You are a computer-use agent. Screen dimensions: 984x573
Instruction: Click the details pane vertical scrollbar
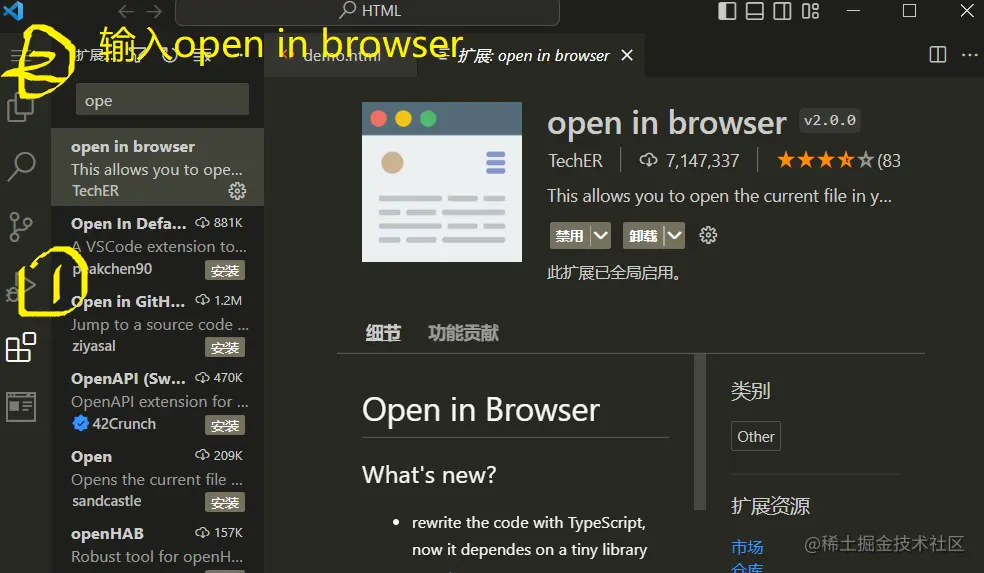[x=700, y=432]
